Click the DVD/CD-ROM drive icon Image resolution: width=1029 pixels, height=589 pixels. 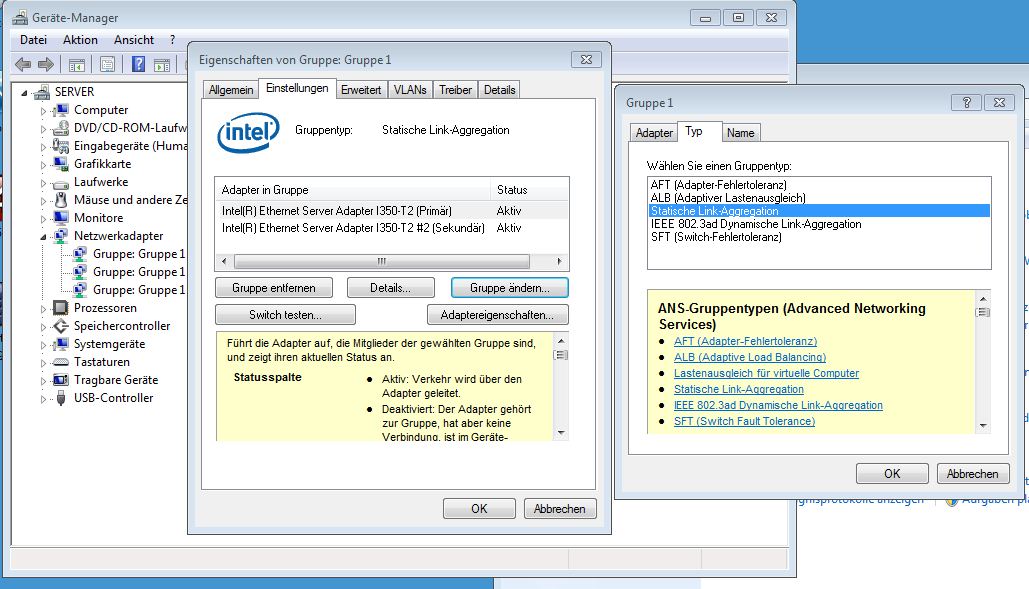61,128
